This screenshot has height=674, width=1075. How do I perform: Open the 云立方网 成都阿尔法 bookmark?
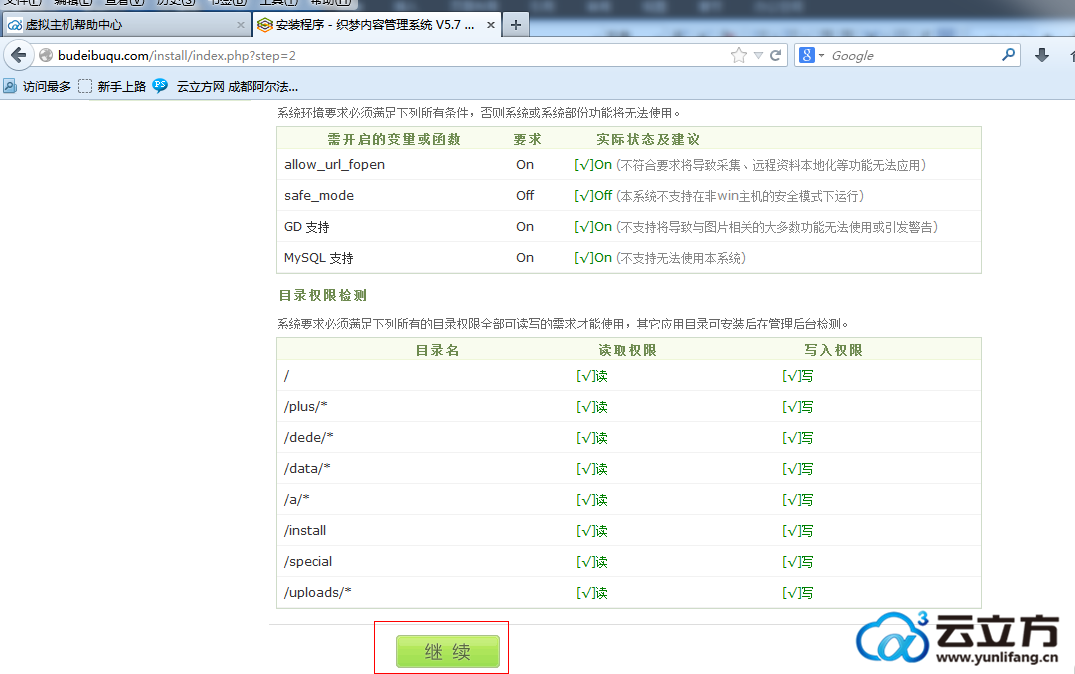(x=226, y=86)
